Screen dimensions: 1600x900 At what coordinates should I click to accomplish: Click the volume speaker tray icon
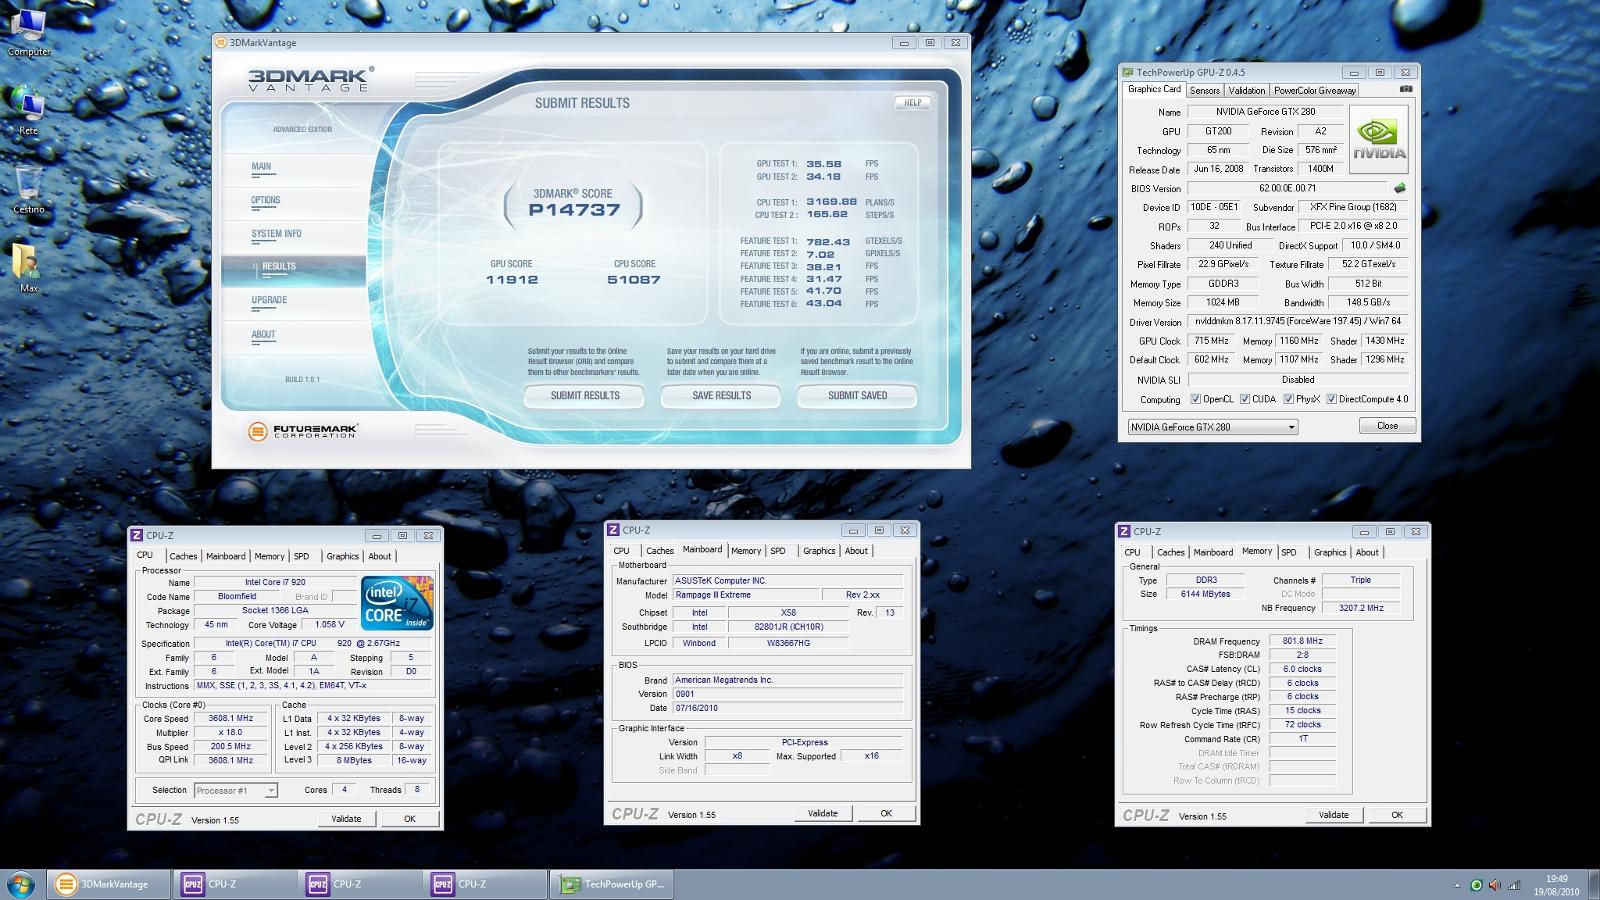1494,885
